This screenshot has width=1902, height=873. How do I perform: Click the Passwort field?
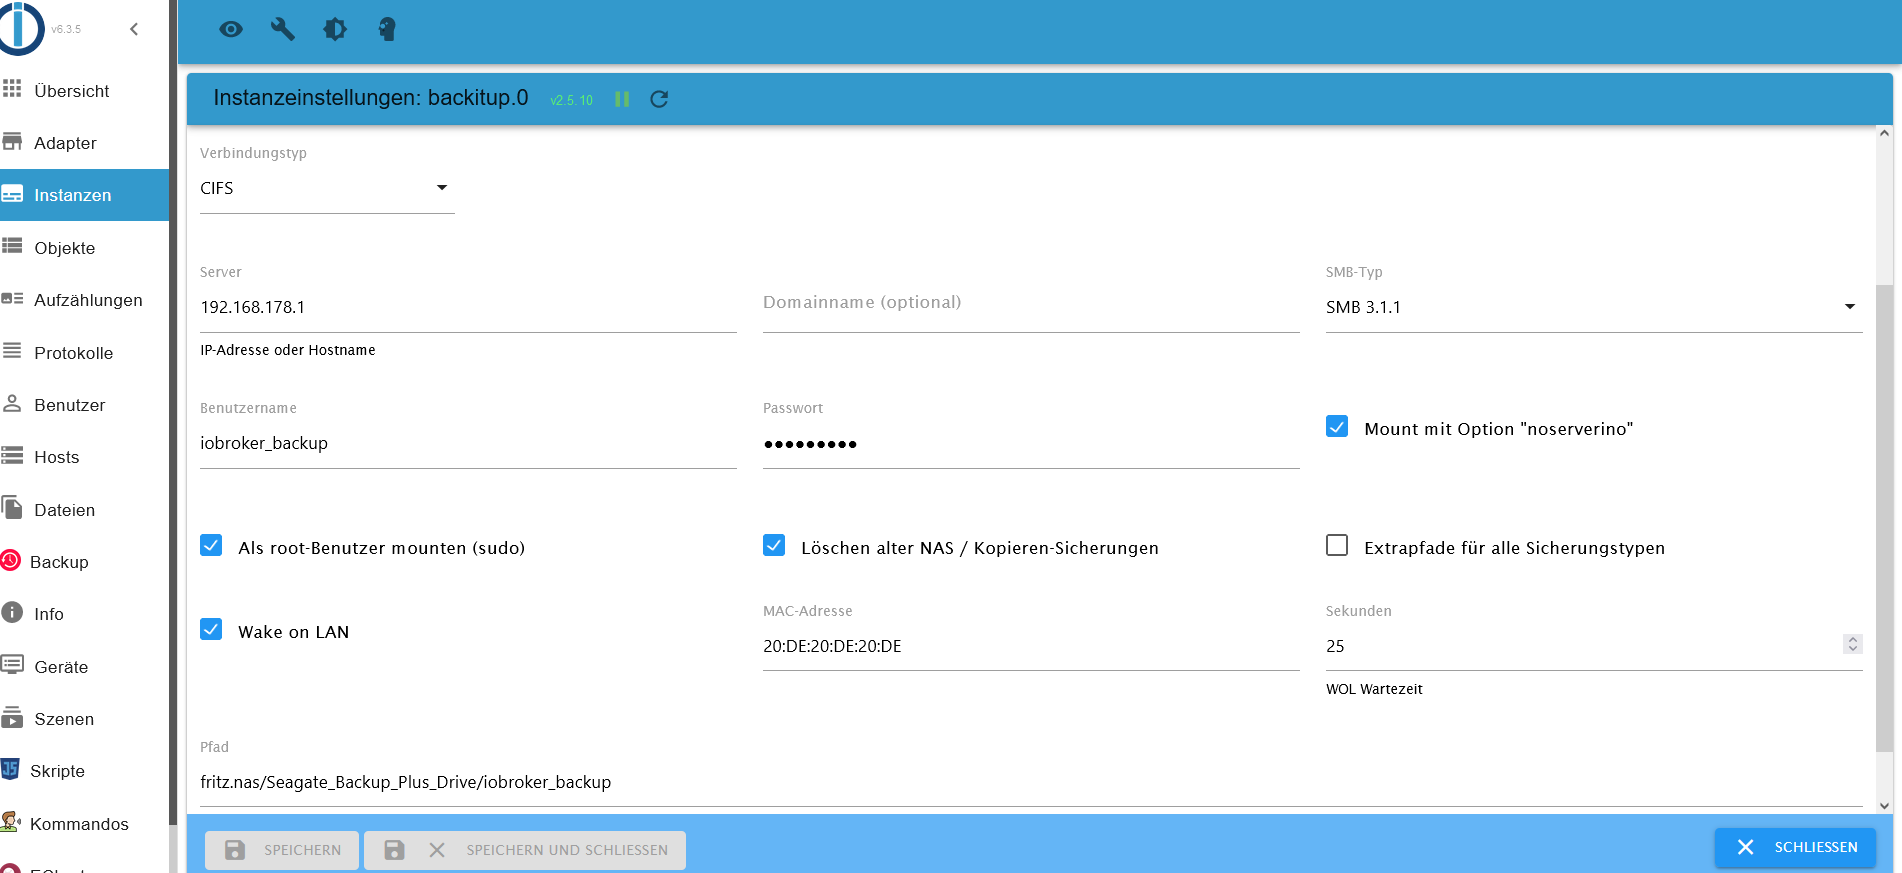click(1031, 443)
